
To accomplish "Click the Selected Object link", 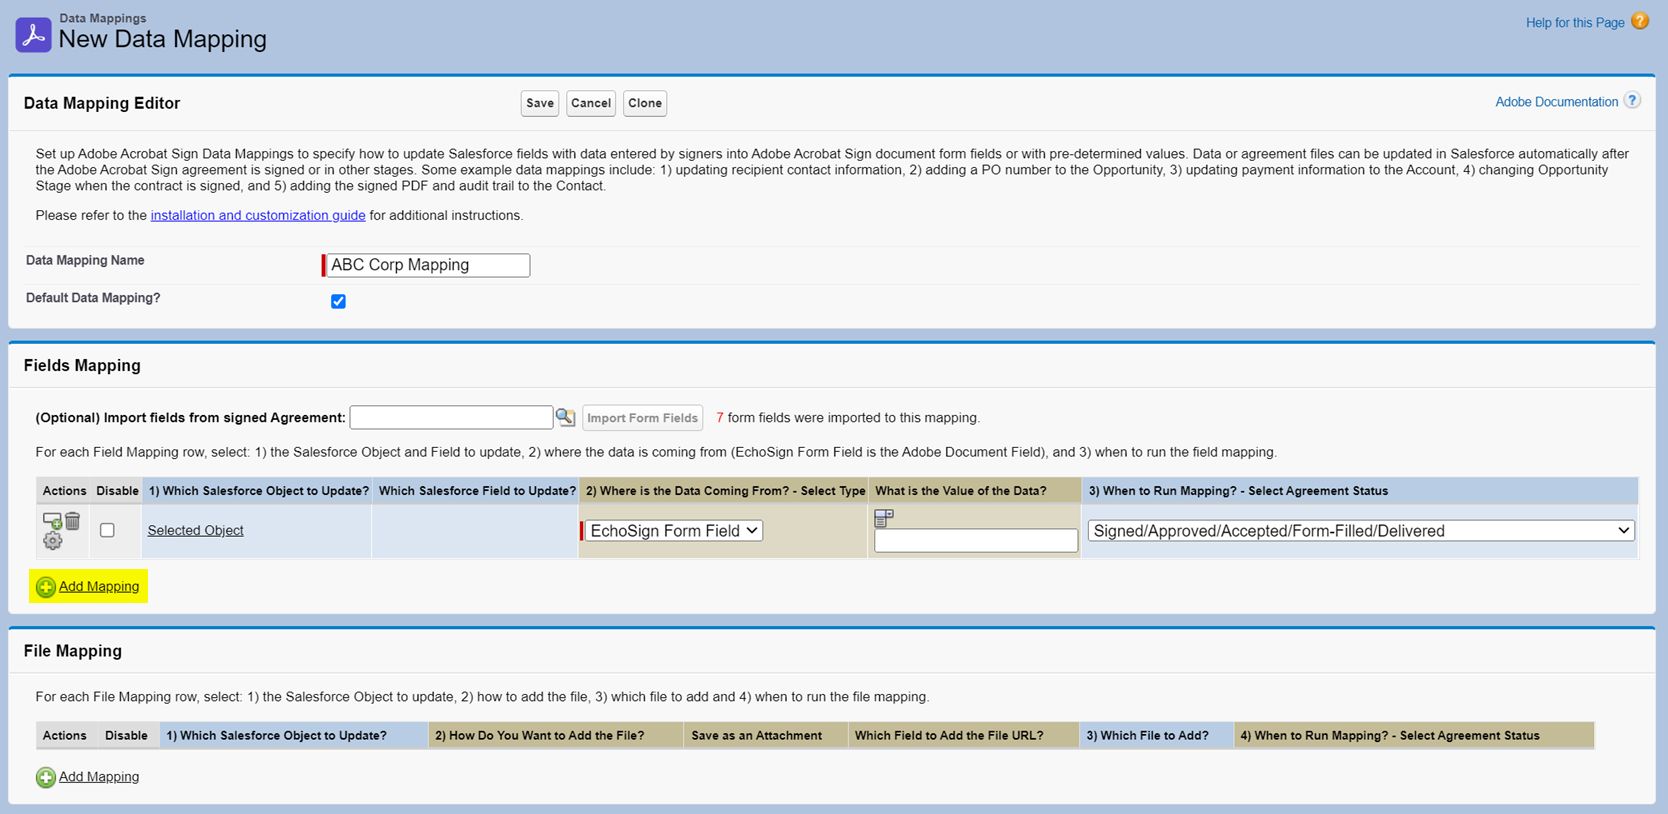I will coord(196,530).
